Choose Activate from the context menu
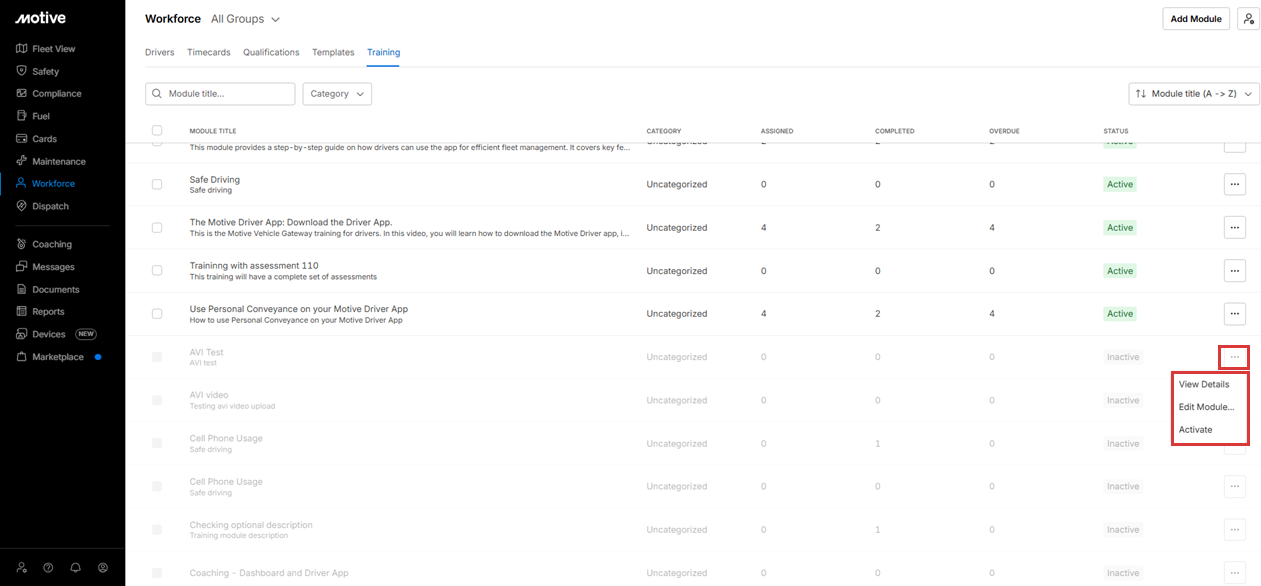This screenshot has width=1261, height=586. (x=1195, y=430)
